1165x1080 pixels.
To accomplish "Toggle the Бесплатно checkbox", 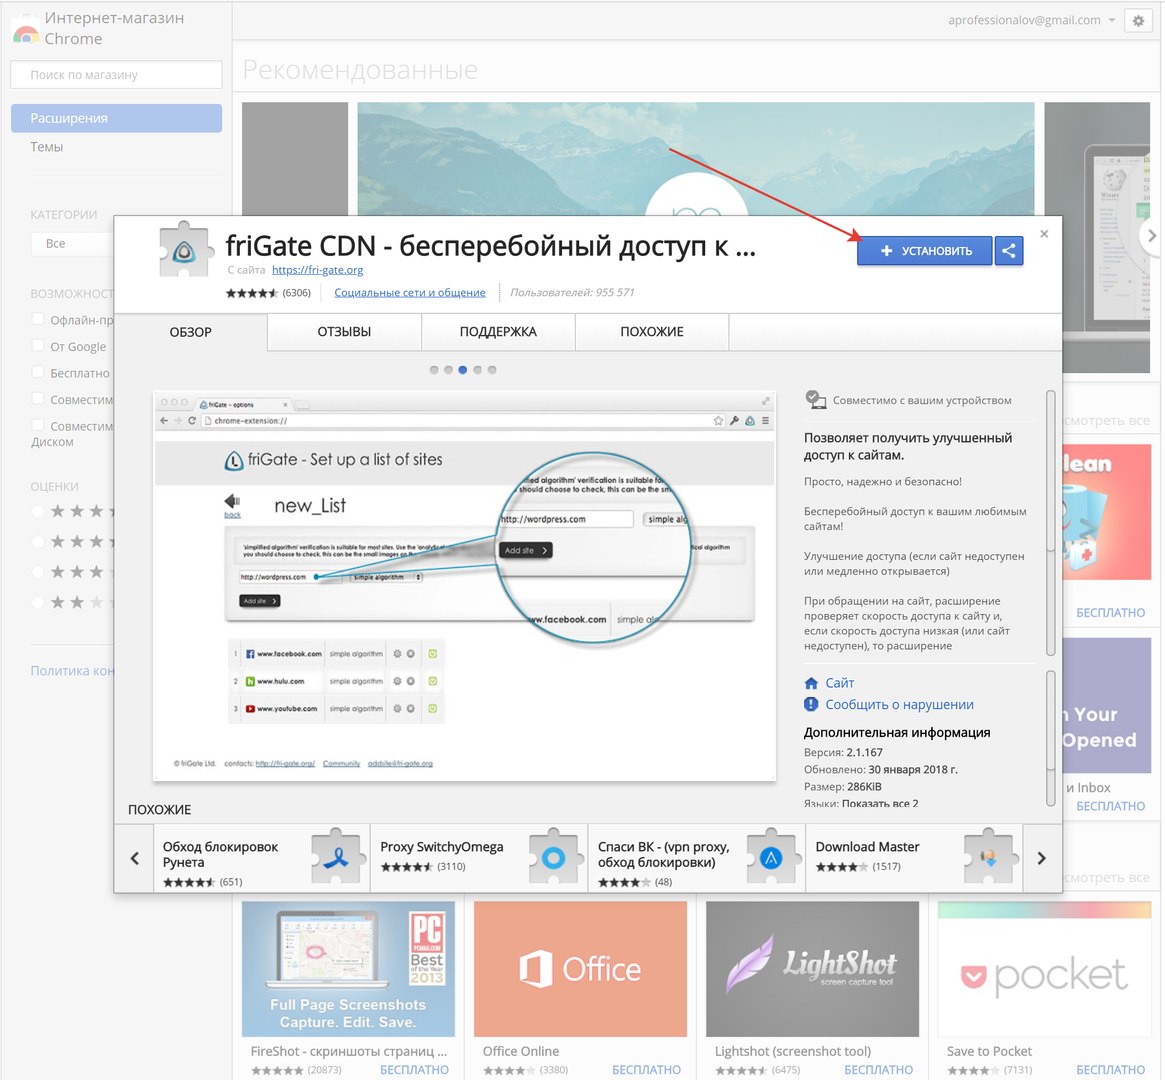I will coord(37,372).
